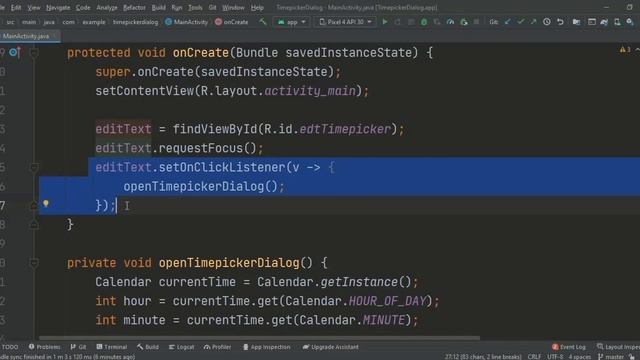Open the Device Manager phone icon
Screen dimensions: 640x360
point(617,22)
